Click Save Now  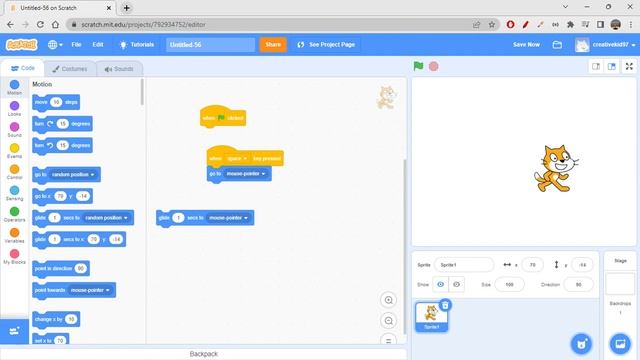(x=526, y=44)
